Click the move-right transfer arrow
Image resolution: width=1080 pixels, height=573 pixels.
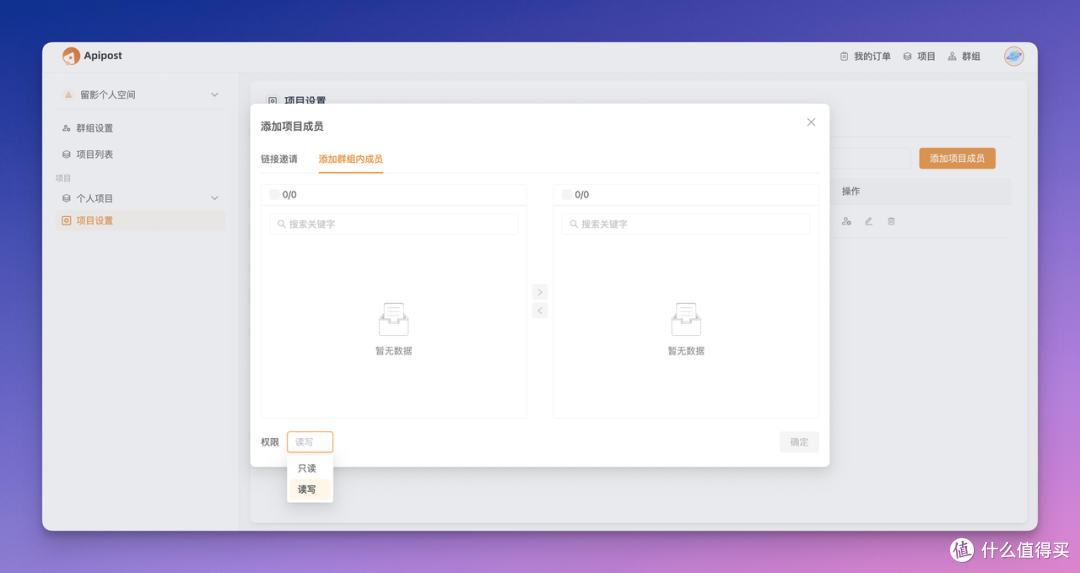point(540,292)
